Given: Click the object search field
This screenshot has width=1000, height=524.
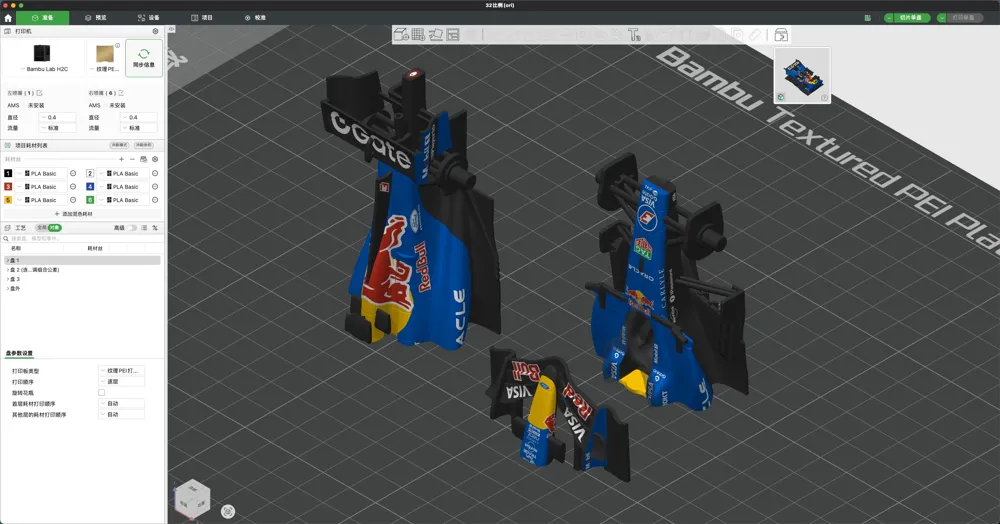Looking at the screenshot, I should tap(83, 238).
